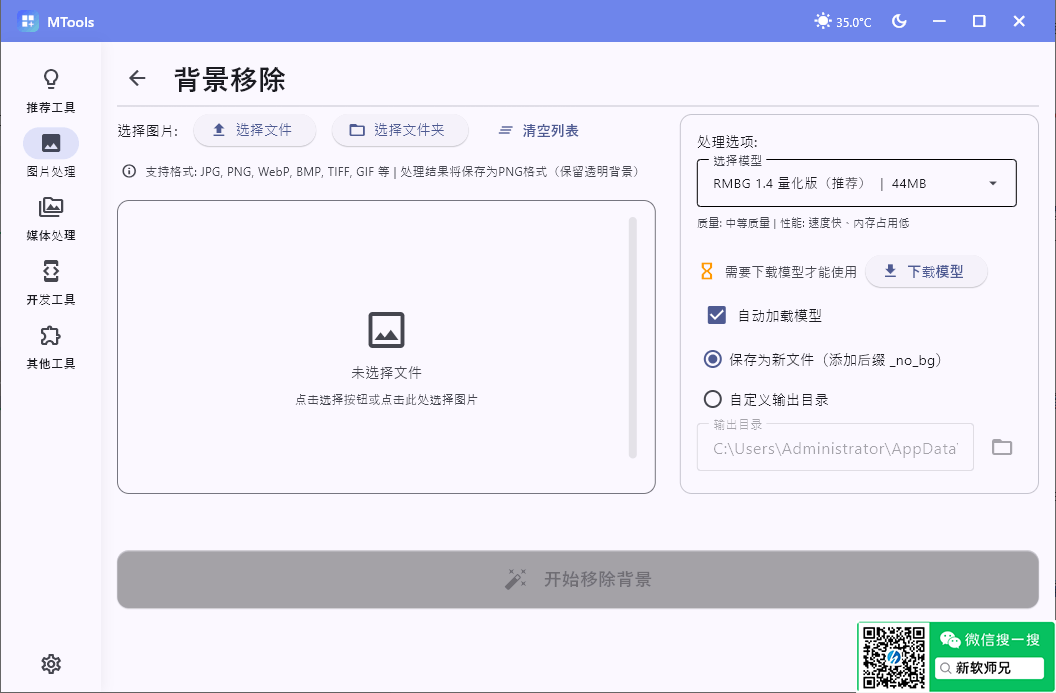This screenshot has width=1056, height=693.
Task: Enable the 自动加载模型 checkbox
Action: pos(716,314)
